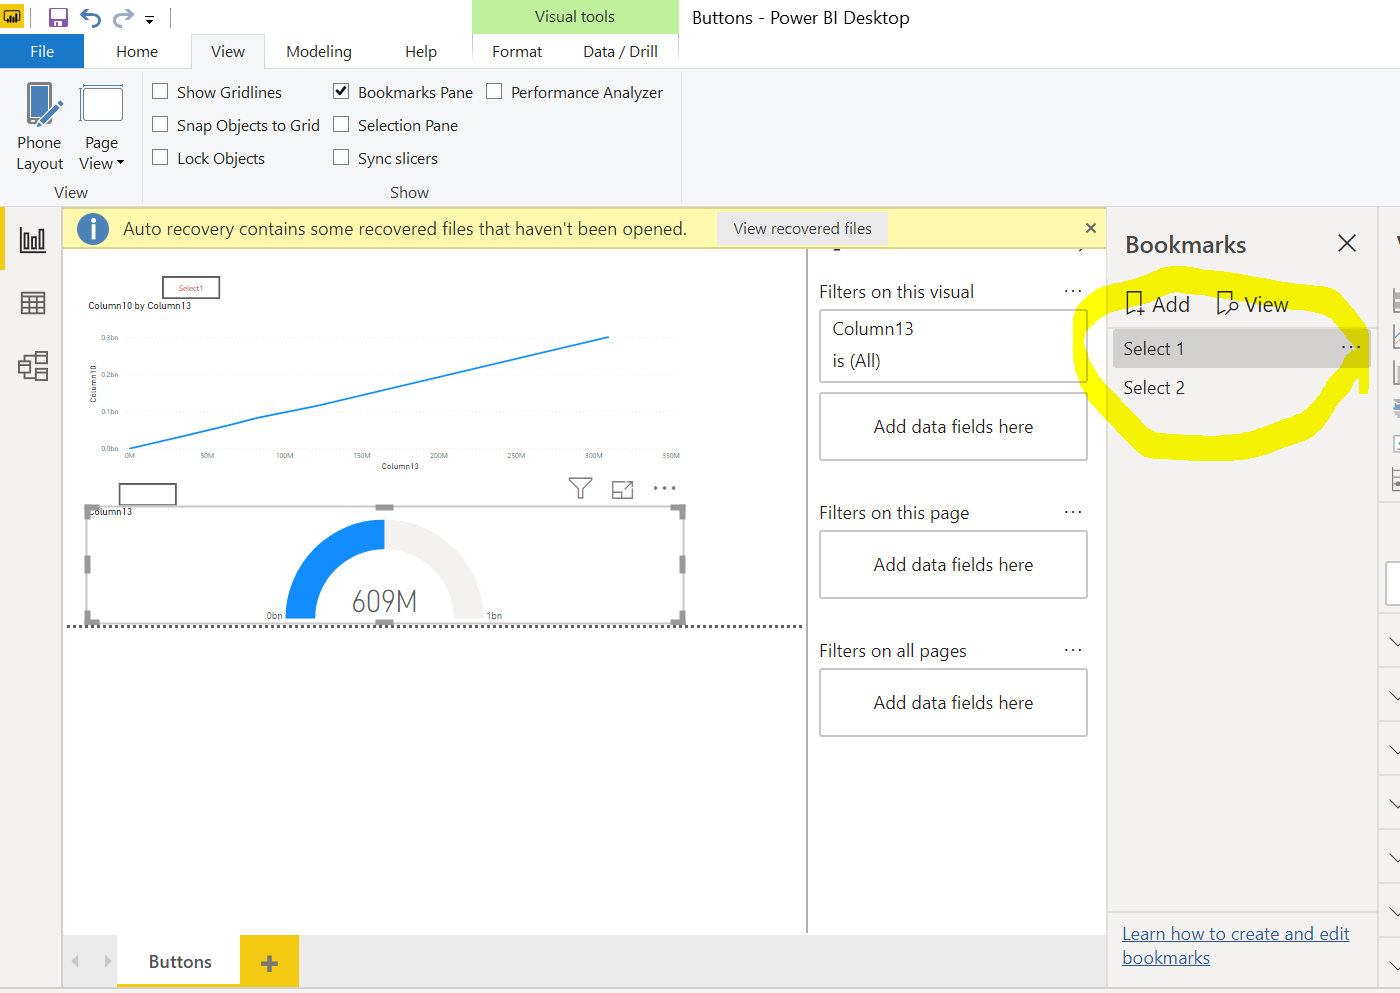Switch to Data view table icon

point(33,303)
